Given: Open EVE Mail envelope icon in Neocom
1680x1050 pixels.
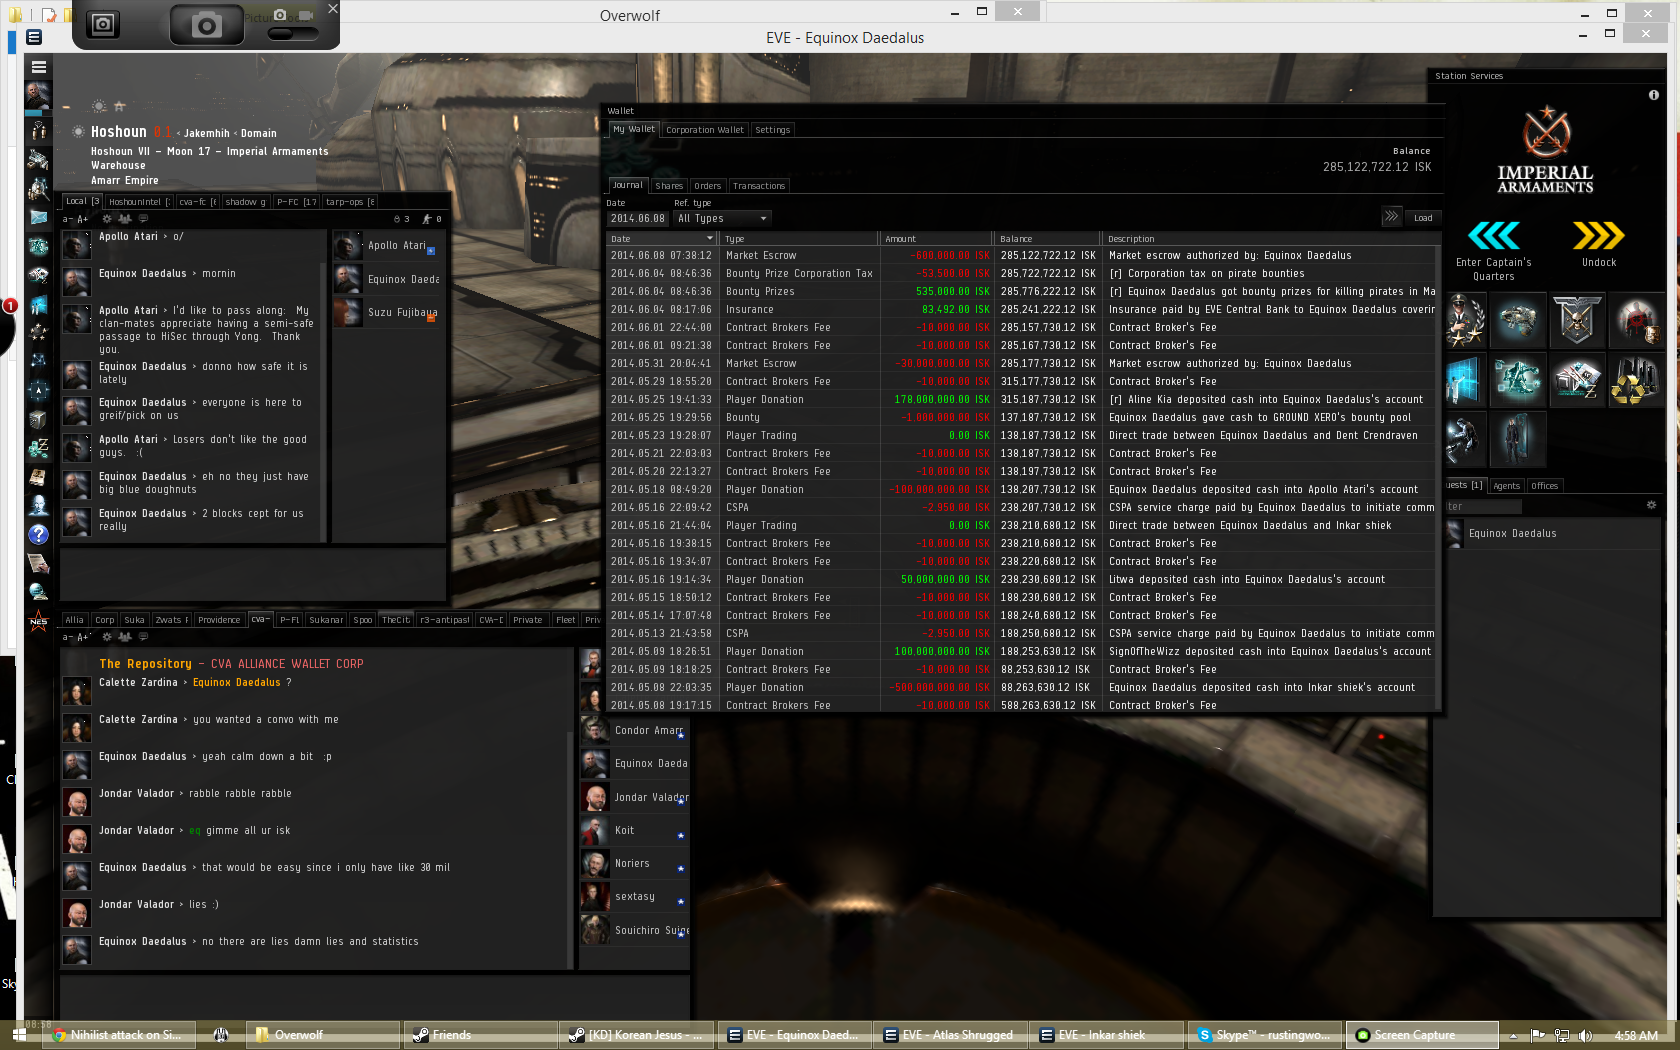Looking at the screenshot, I should coord(38,217).
